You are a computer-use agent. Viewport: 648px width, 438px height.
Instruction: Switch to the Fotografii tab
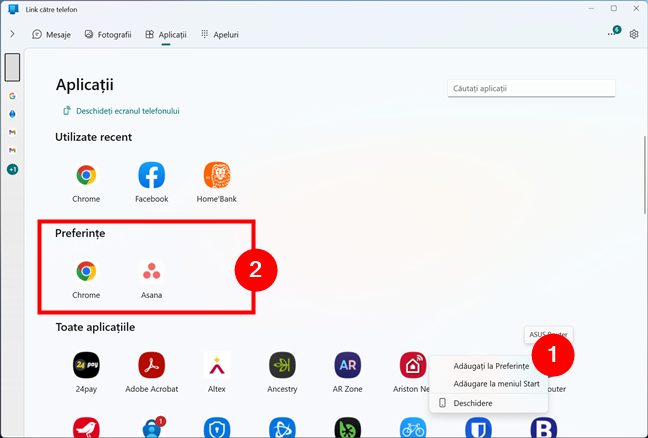pos(107,35)
